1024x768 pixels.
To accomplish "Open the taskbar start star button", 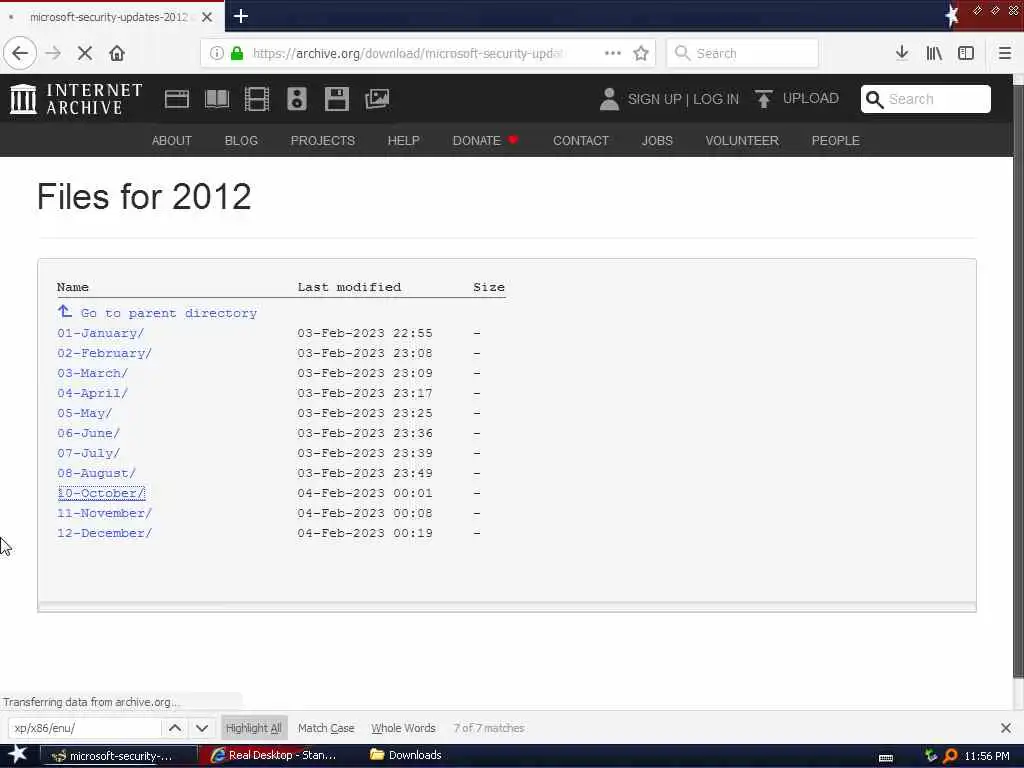I will click(x=18, y=755).
